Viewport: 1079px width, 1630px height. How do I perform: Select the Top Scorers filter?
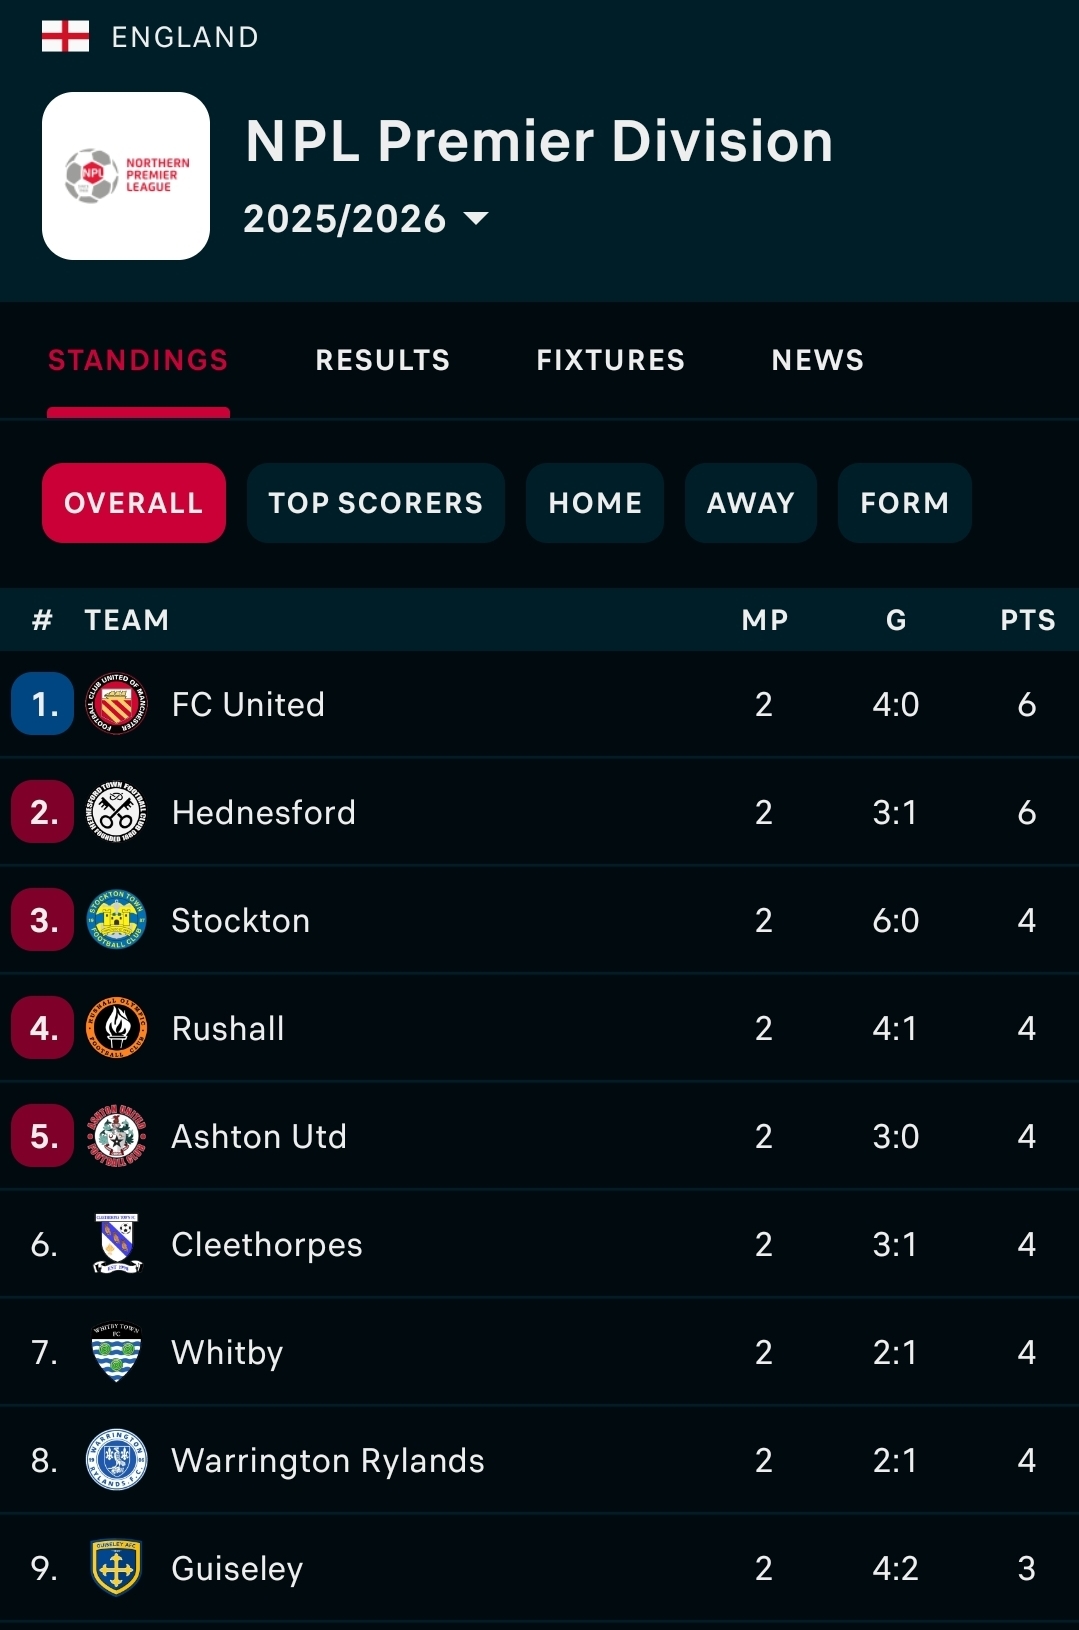tap(376, 503)
